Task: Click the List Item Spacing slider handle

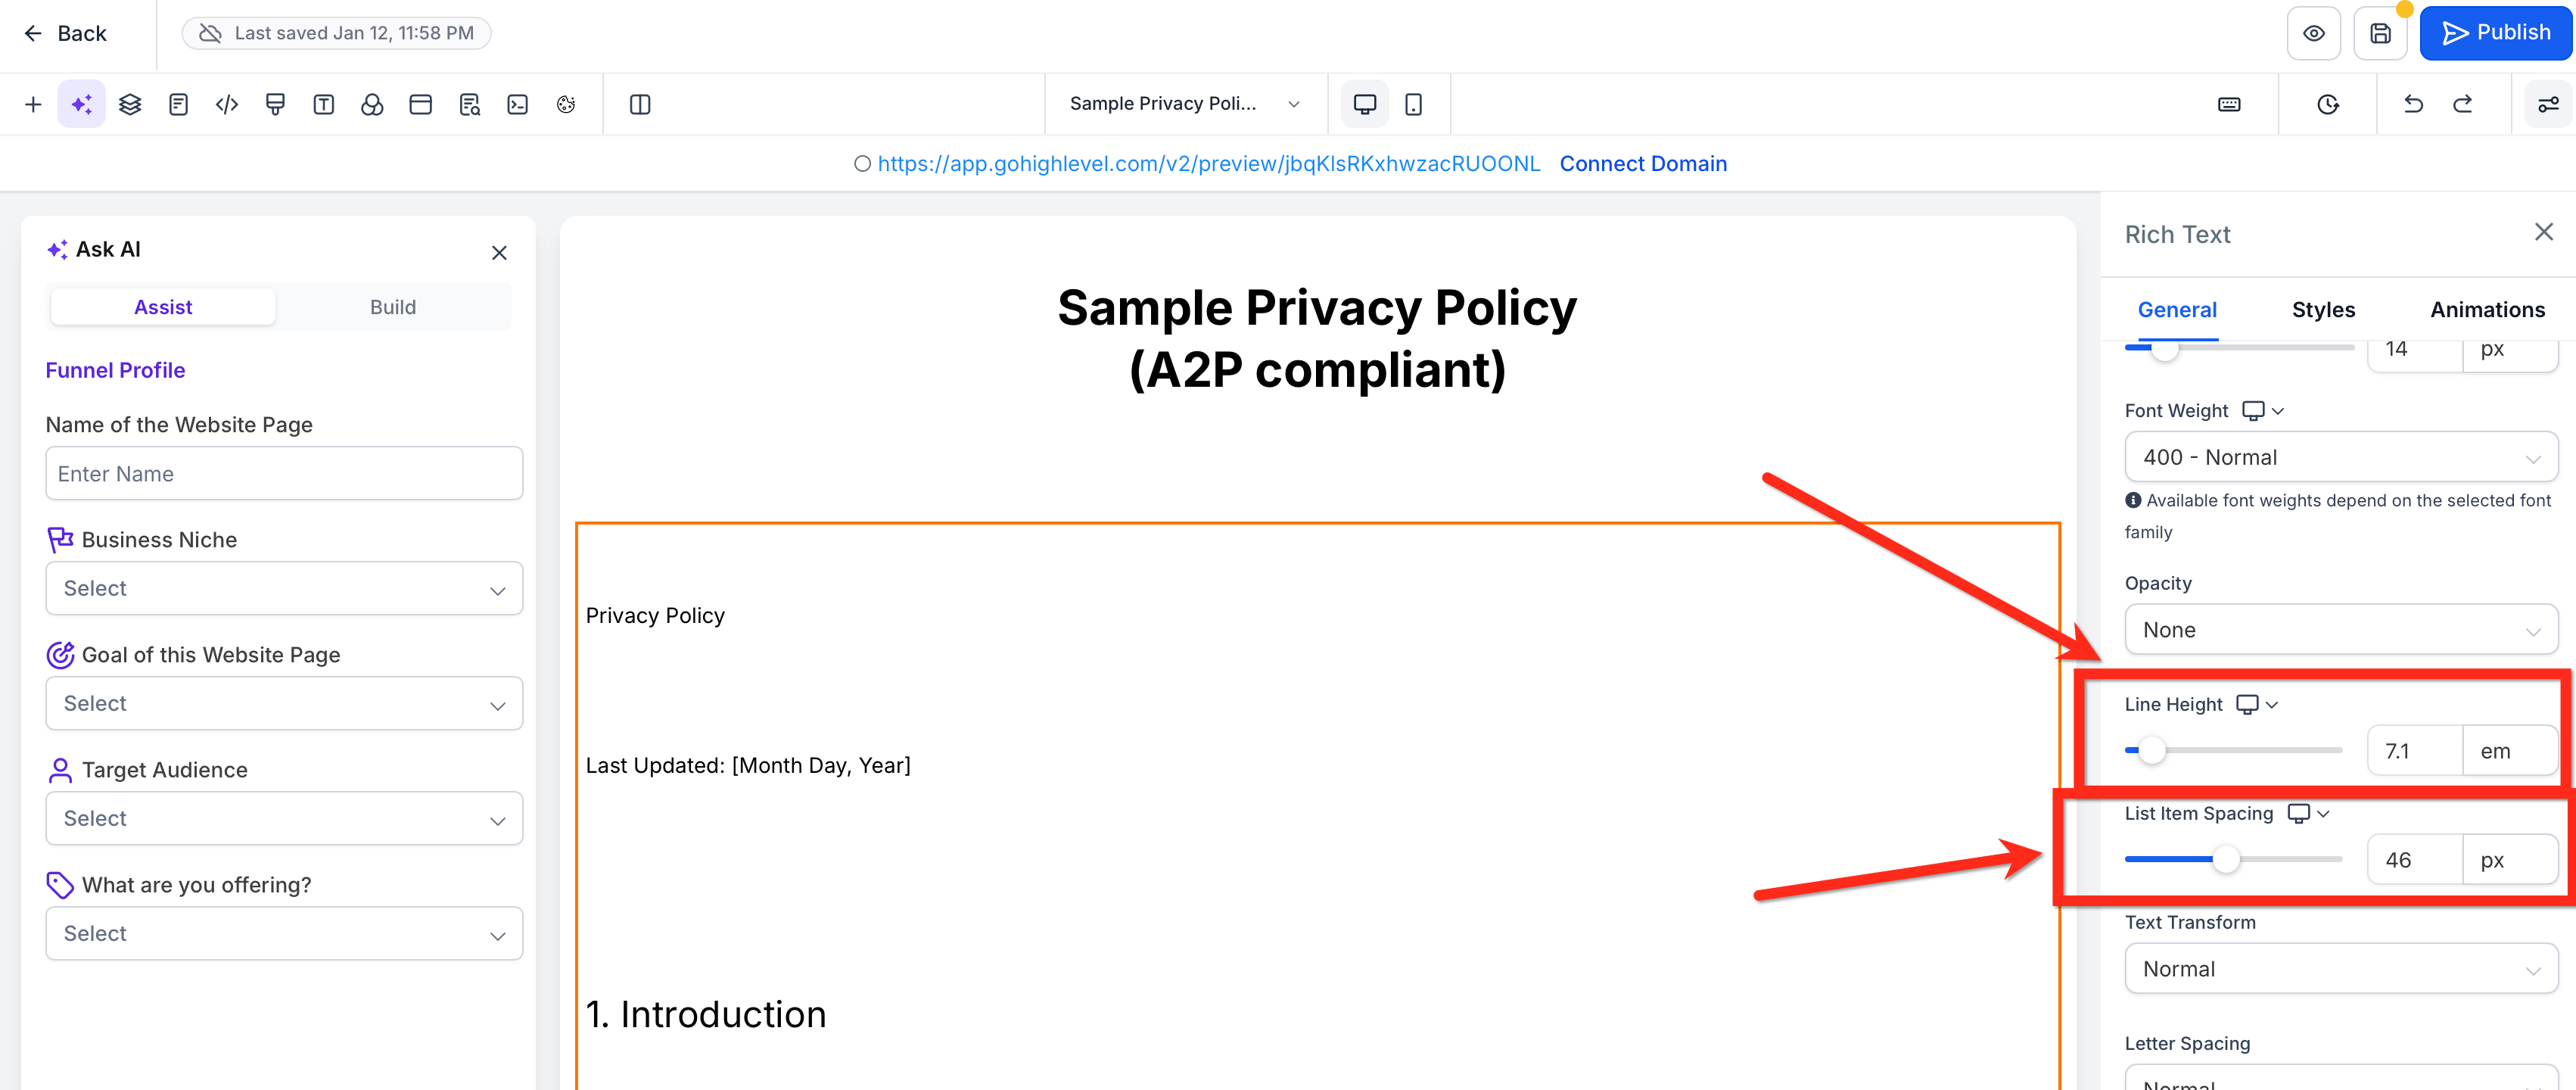Action: click(2226, 859)
